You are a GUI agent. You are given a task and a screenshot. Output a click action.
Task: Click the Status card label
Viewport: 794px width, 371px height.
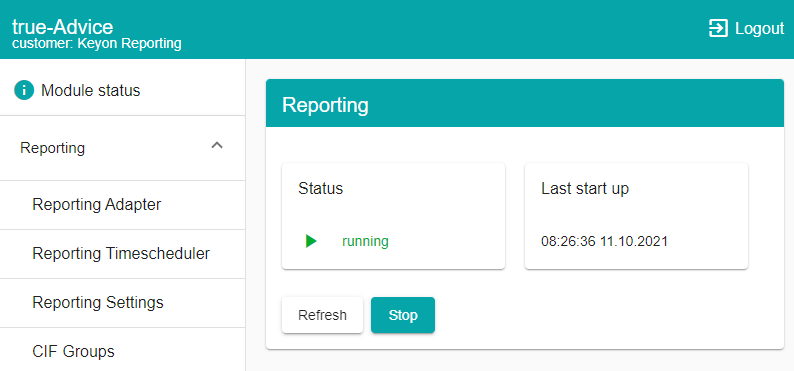[x=321, y=188]
